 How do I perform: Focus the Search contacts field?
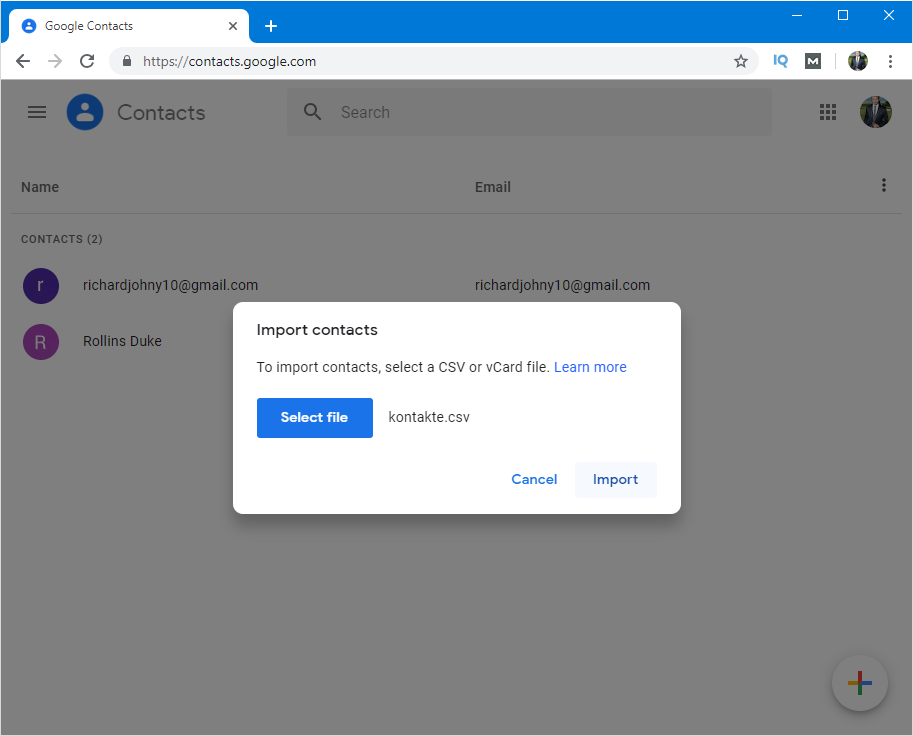[x=529, y=112]
